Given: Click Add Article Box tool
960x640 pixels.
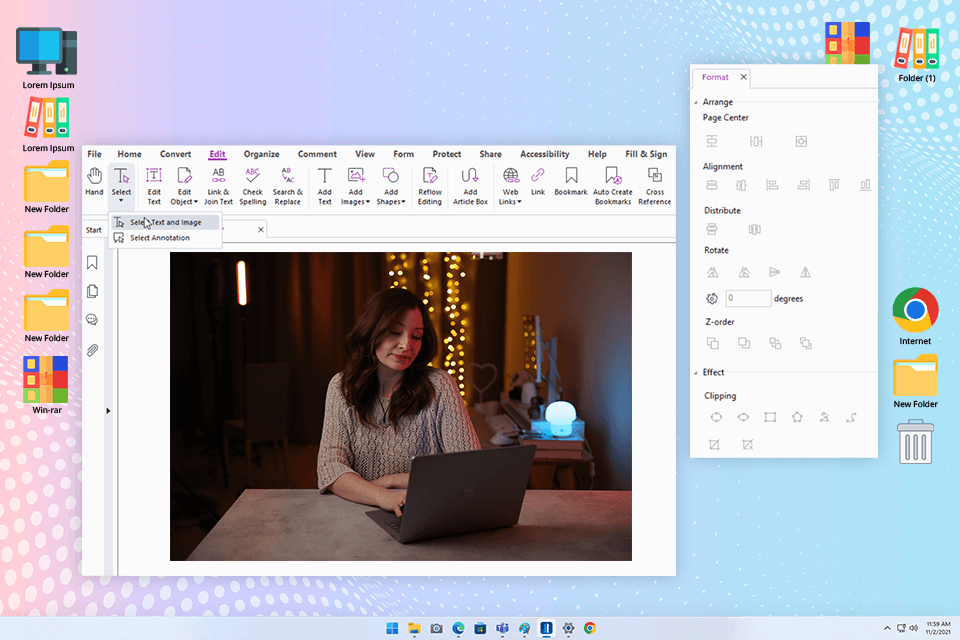Looking at the screenshot, I should coord(470,186).
